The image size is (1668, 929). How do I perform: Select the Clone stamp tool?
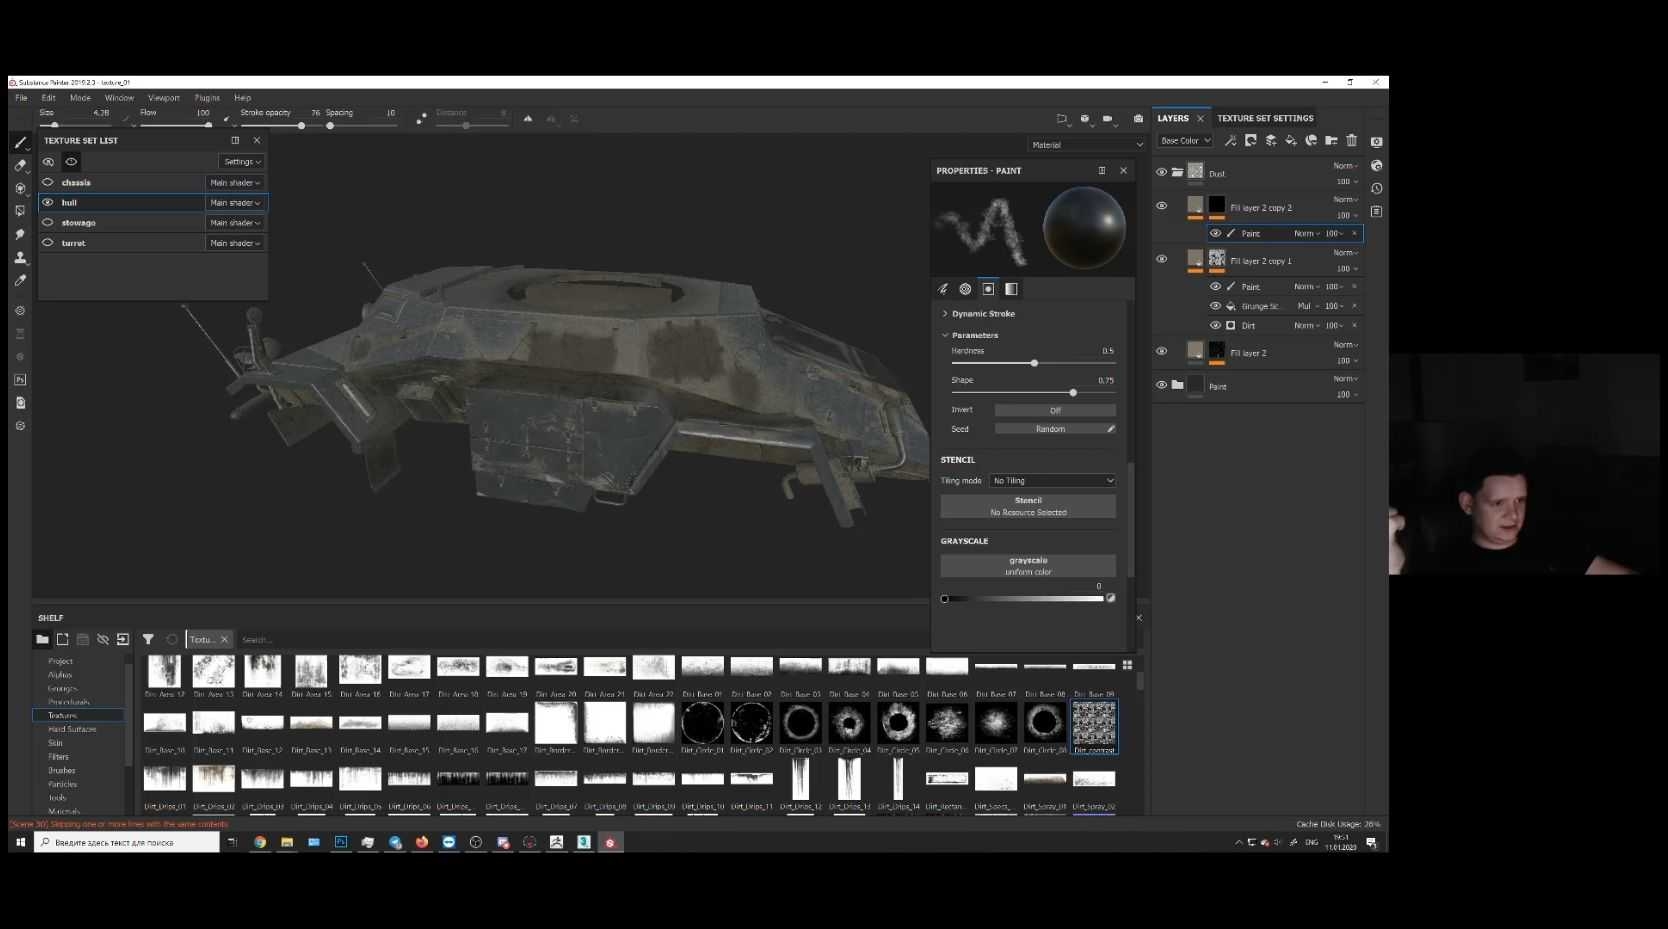click(20, 257)
